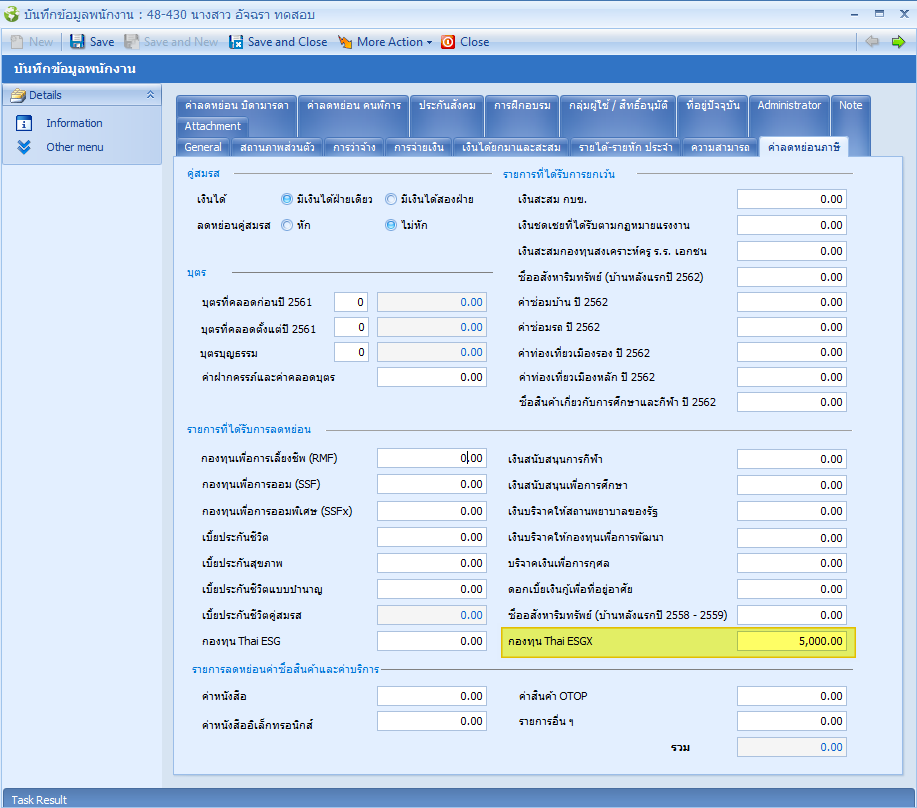This screenshot has height=808, width=917.
Task: Select มีเงินได้ฝ่ายเดียว radio button
Action: [x=288, y=199]
